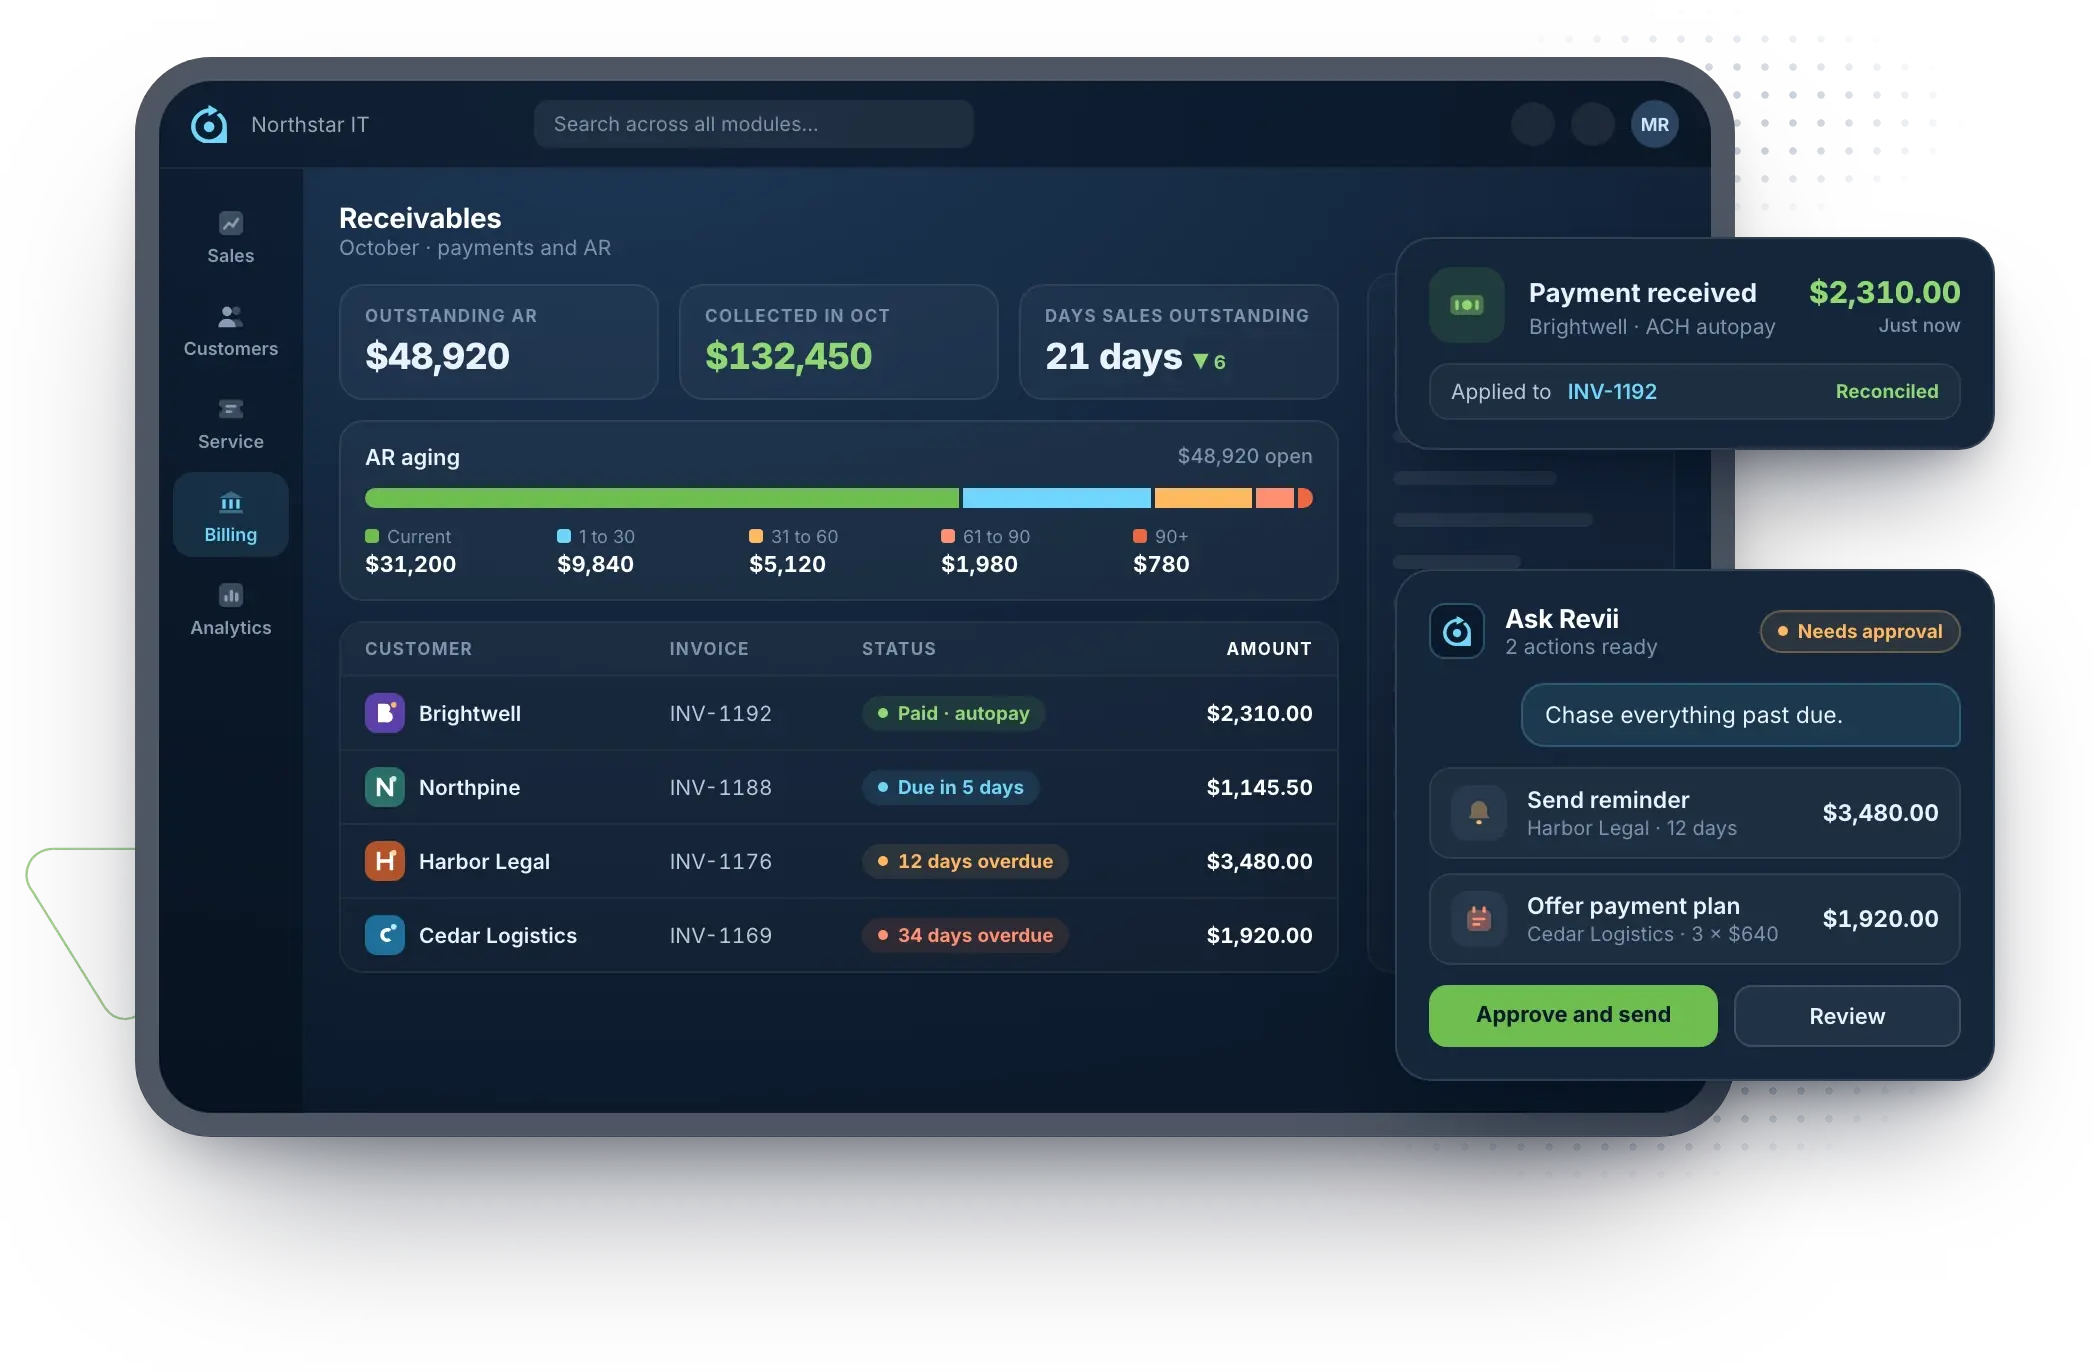The height and width of the screenshot is (1372, 2094).
Task: Click the Days Sales Outstanding card
Action: (1178, 342)
